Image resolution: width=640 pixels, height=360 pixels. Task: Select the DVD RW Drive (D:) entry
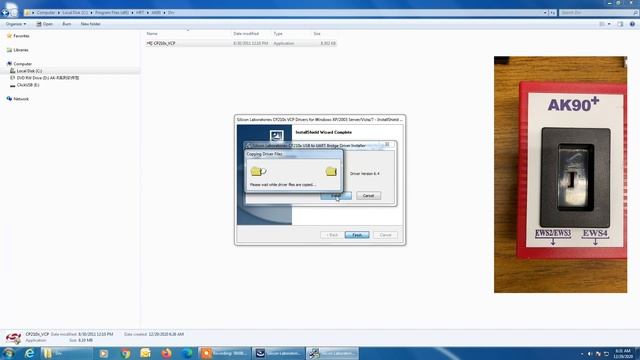(x=48, y=78)
